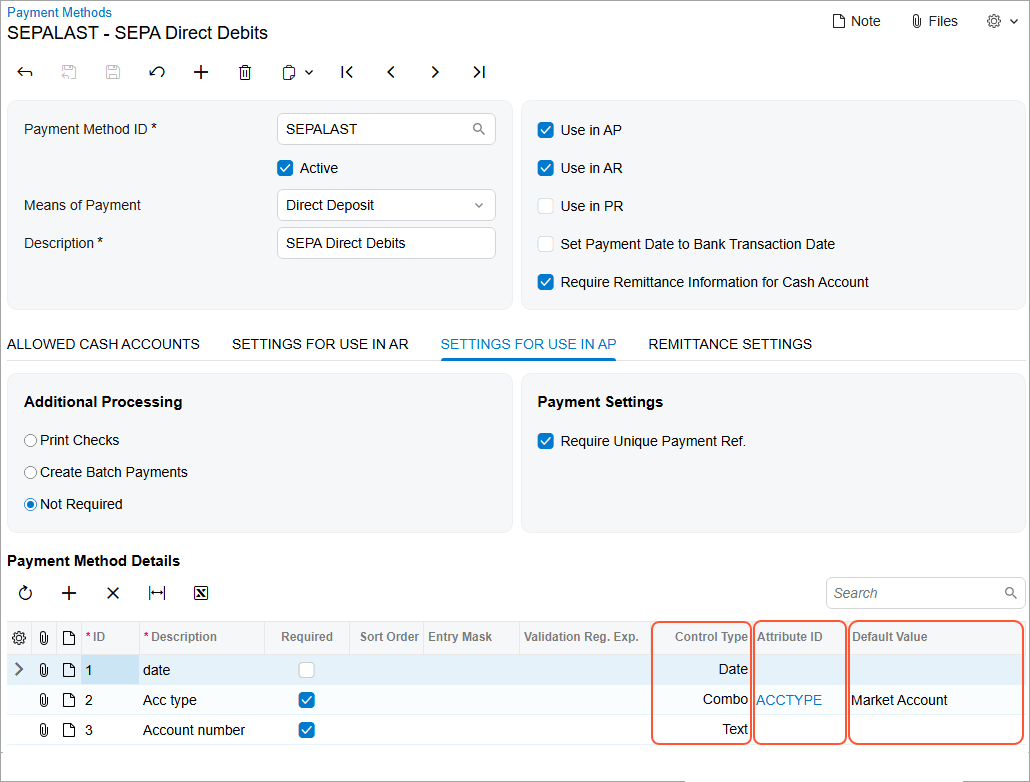The width and height of the screenshot is (1030, 782).
Task: Delete the current payment method
Action: click(245, 72)
